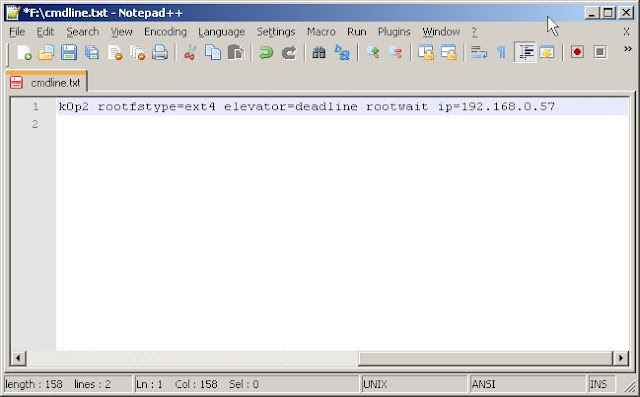Toggle the Word wrap toolbar icon
Viewport: 640px width, 397px height.
coord(478,53)
